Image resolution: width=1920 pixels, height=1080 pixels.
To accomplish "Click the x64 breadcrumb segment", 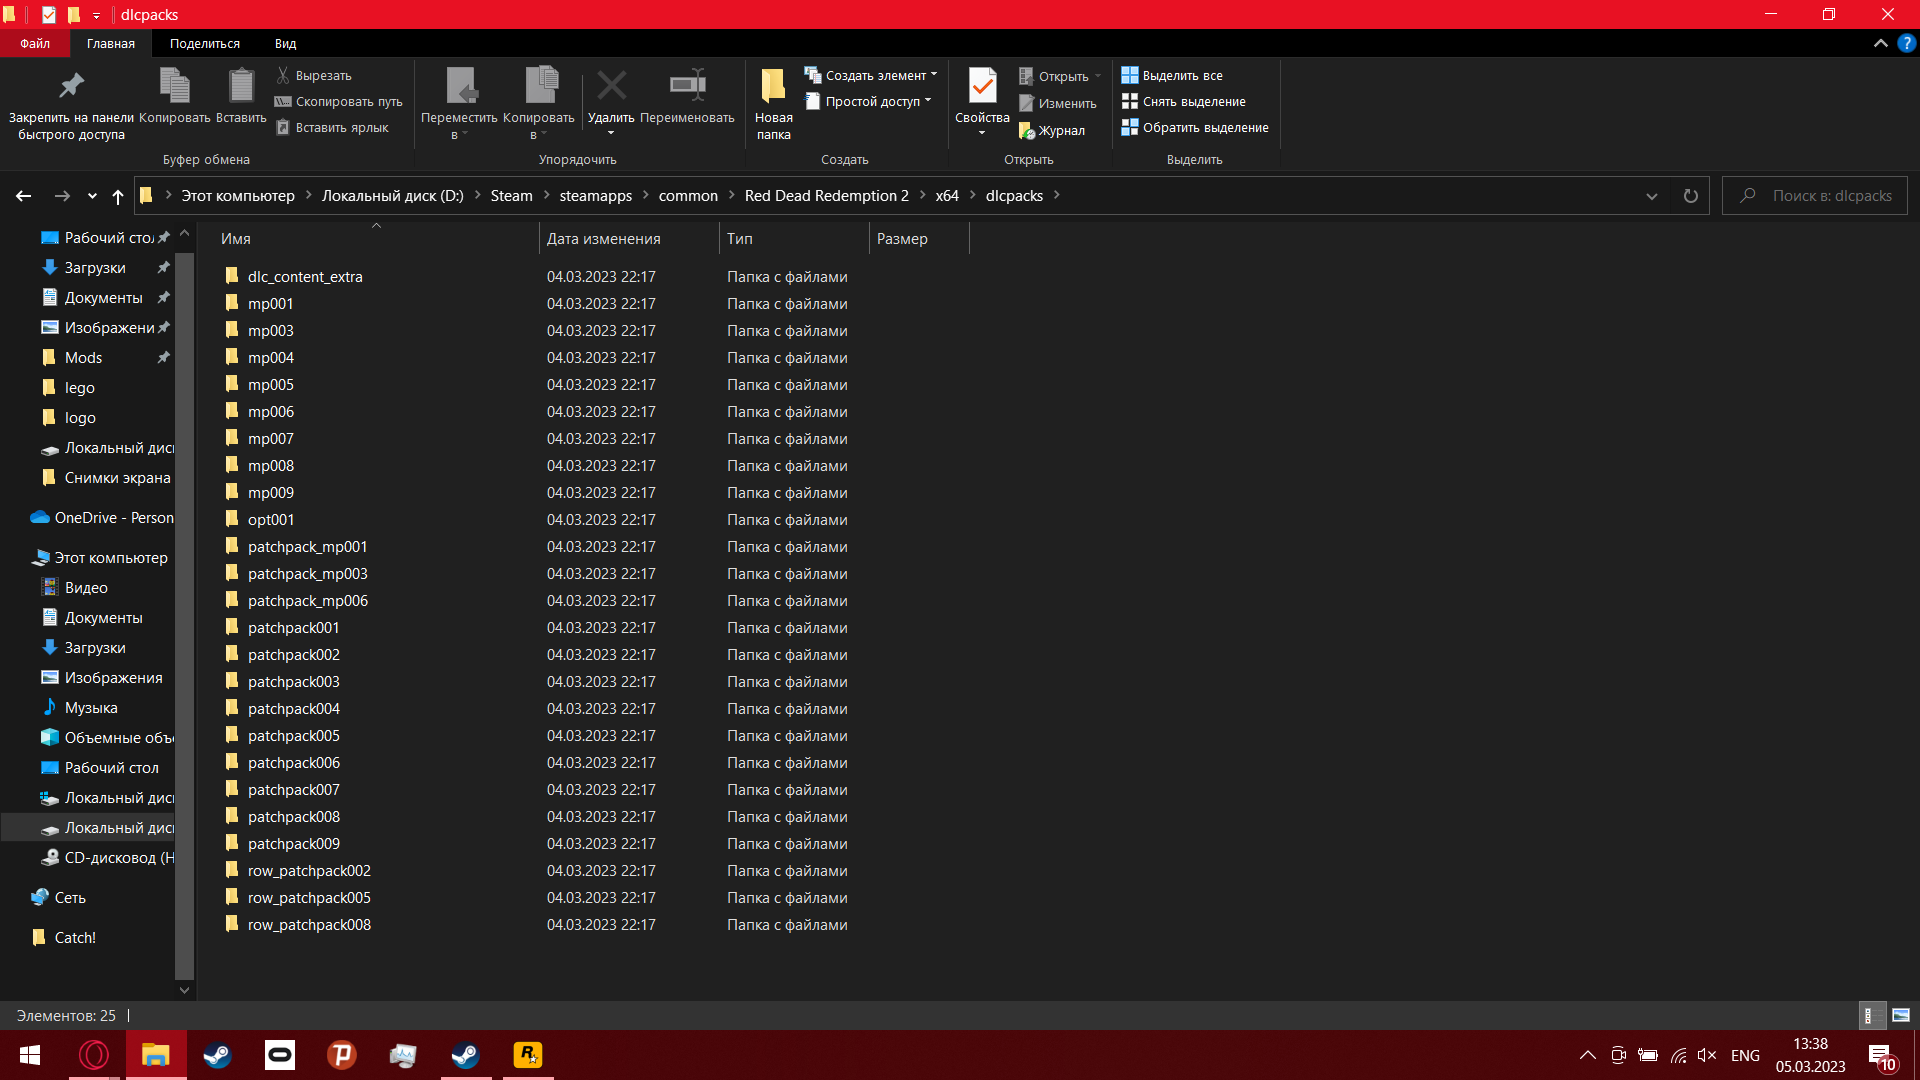I will pyautogui.click(x=946, y=196).
